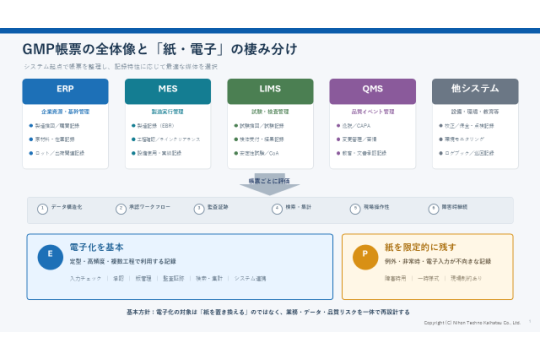Click the 紙を限定的に残す heading
The height and width of the screenshot is (360, 540).
point(420,247)
